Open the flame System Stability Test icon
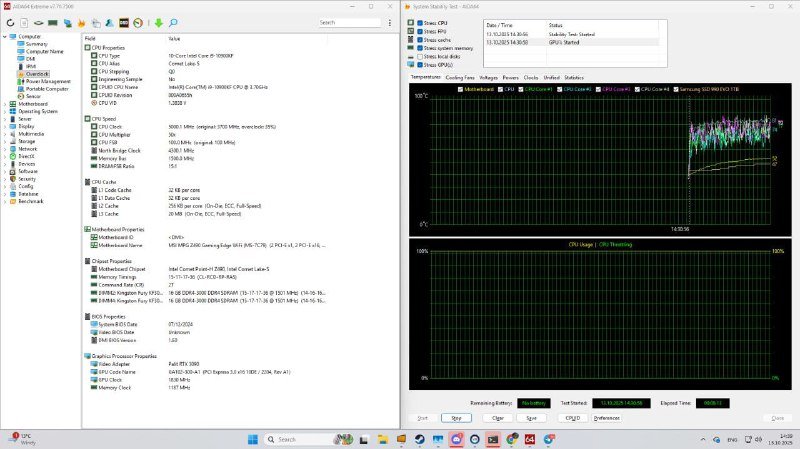Image resolution: width=800 pixels, height=449 pixels. 81,23
